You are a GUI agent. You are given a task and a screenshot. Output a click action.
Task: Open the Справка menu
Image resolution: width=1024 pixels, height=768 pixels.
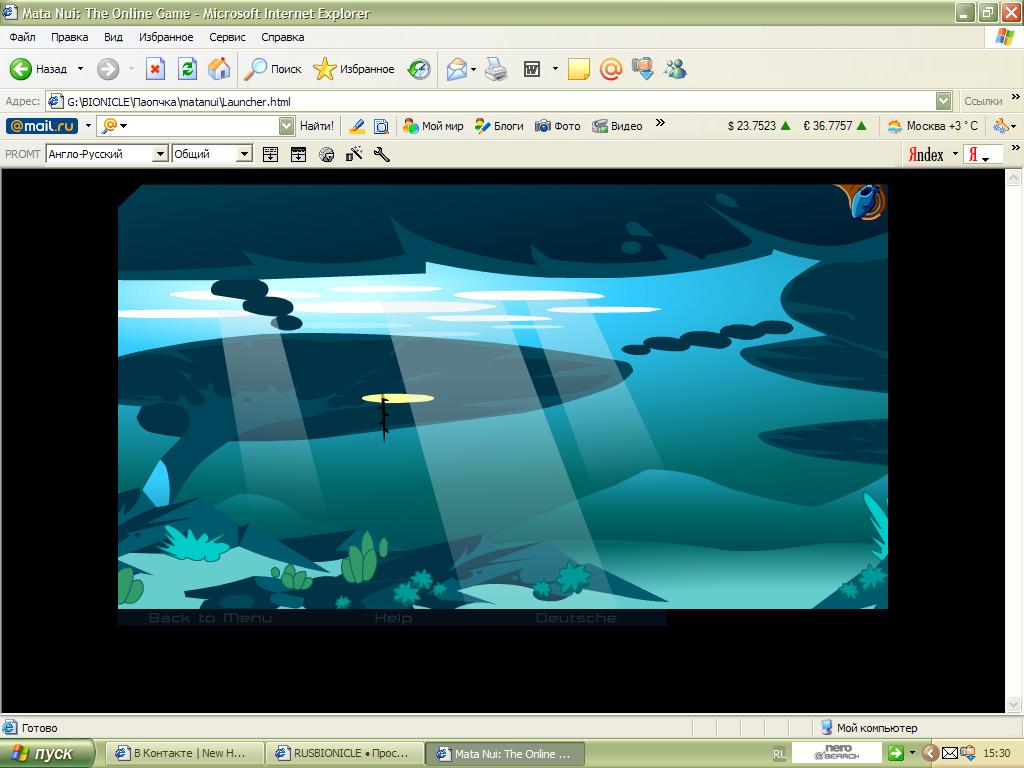(283, 37)
